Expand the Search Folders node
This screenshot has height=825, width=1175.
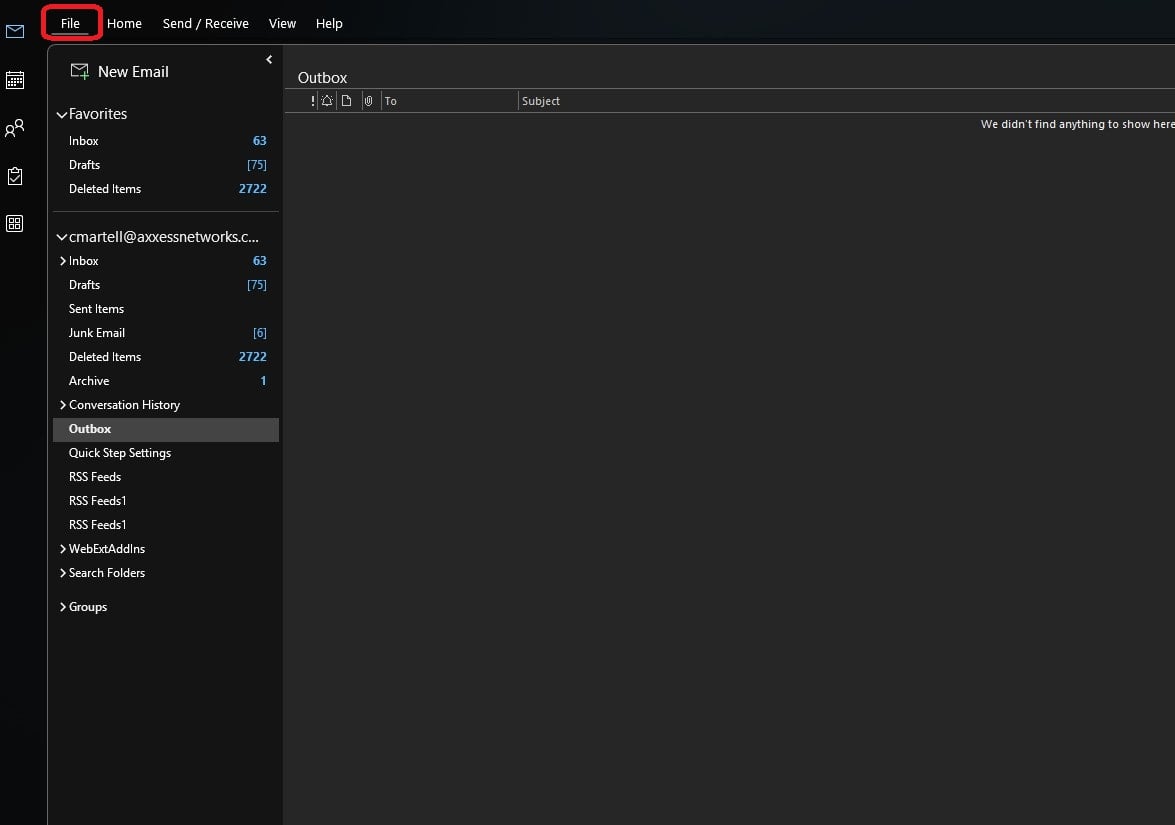coord(63,573)
